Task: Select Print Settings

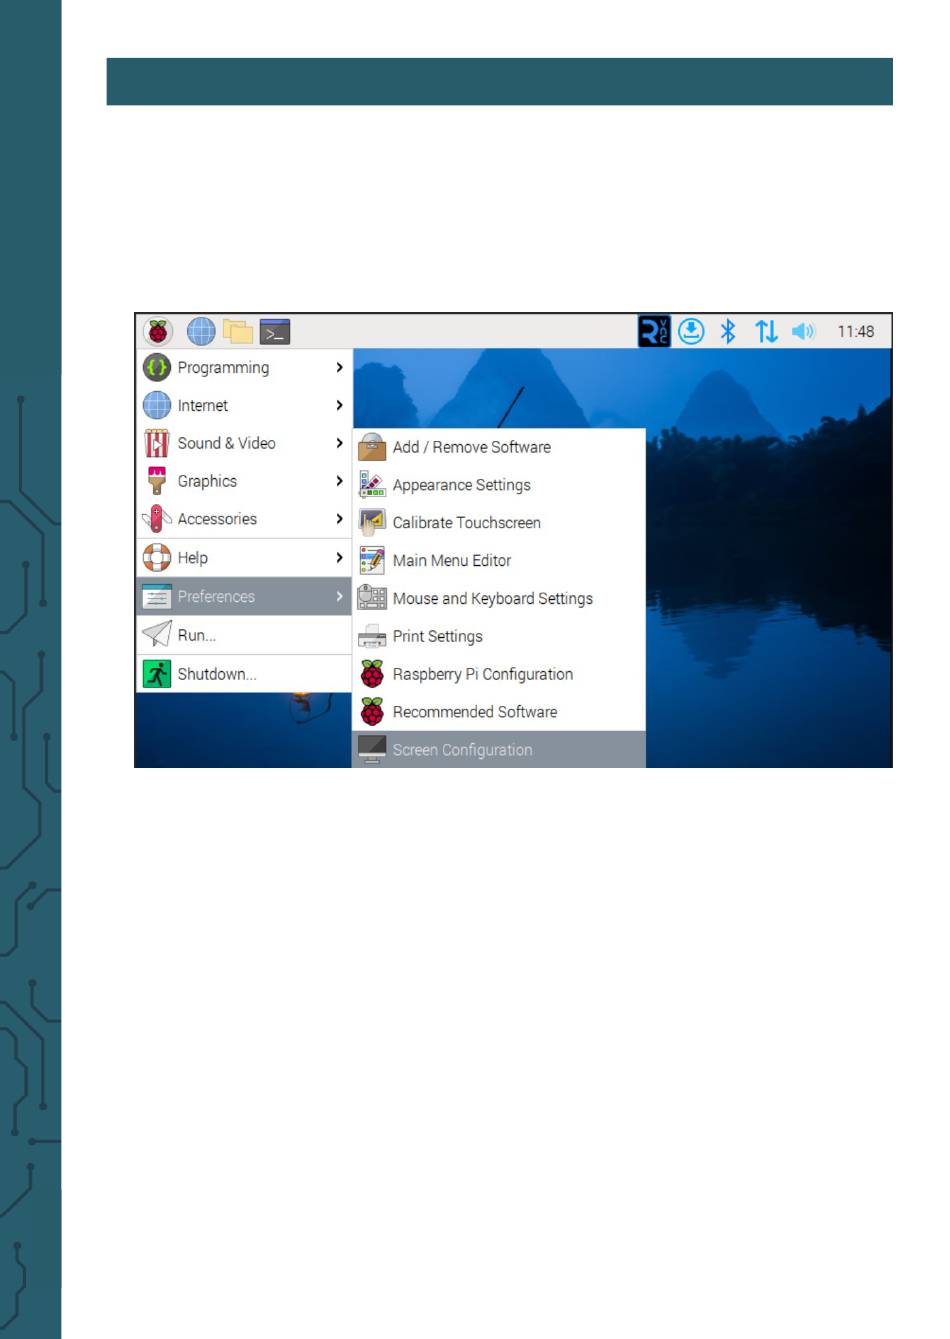Action: click(499, 636)
